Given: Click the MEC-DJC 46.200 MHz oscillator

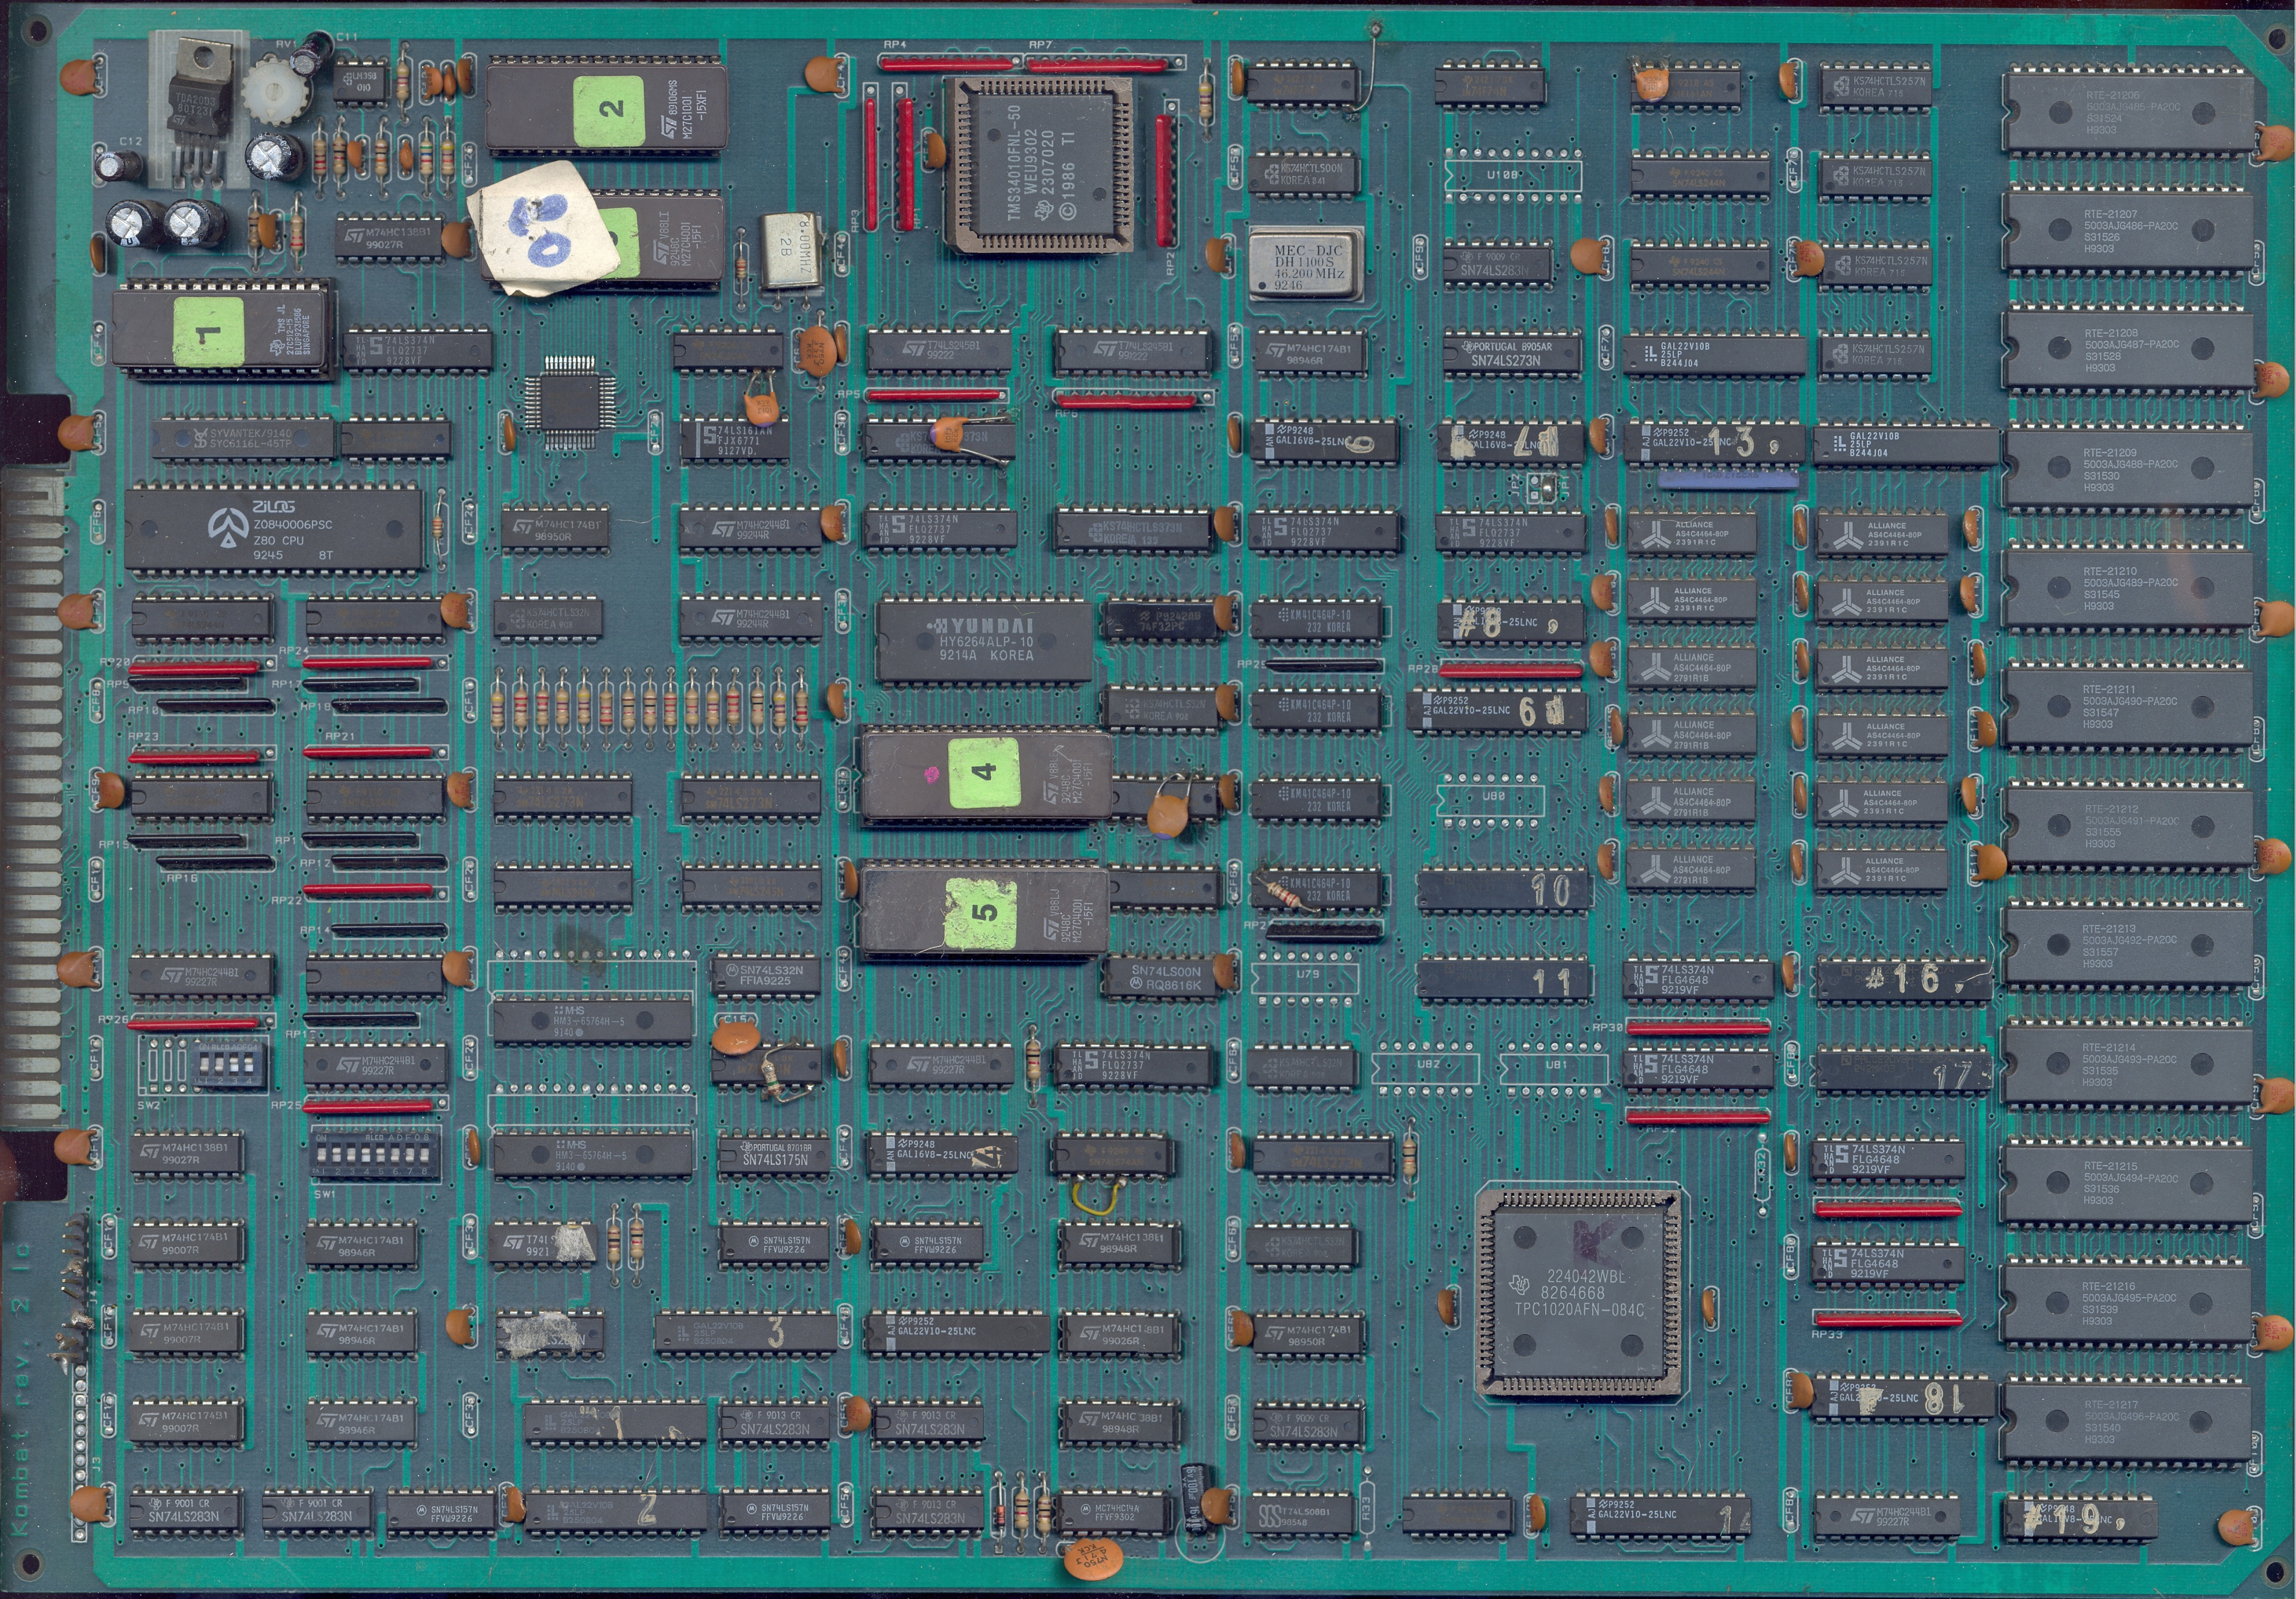Looking at the screenshot, I should click(1306, 264).
